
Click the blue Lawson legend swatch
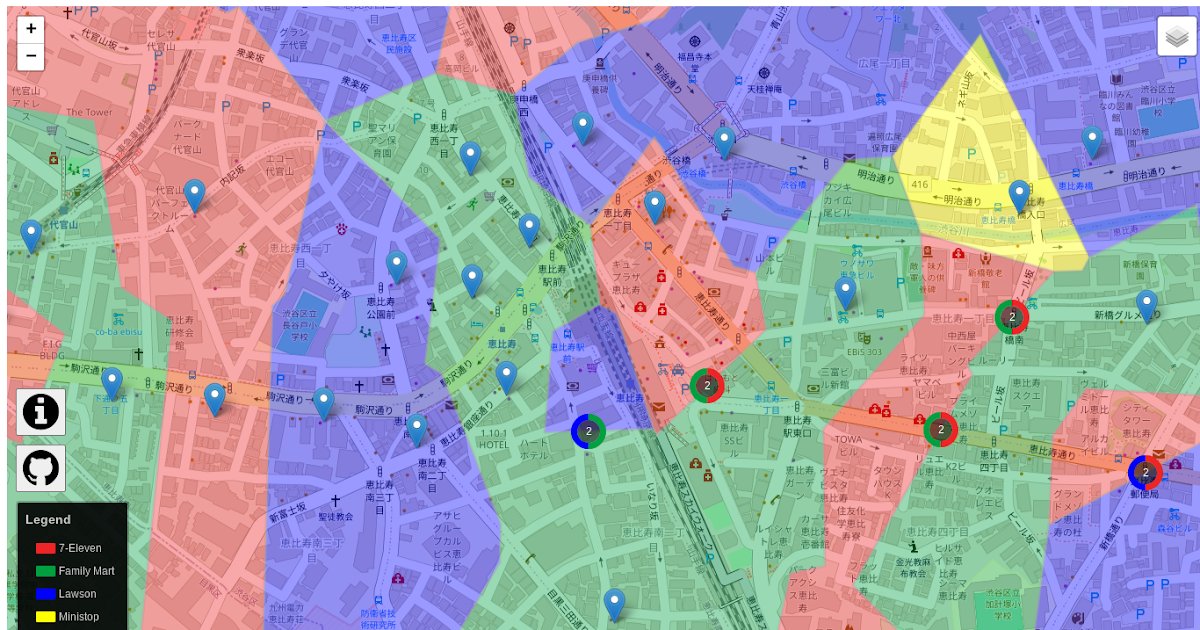point(45,594)
